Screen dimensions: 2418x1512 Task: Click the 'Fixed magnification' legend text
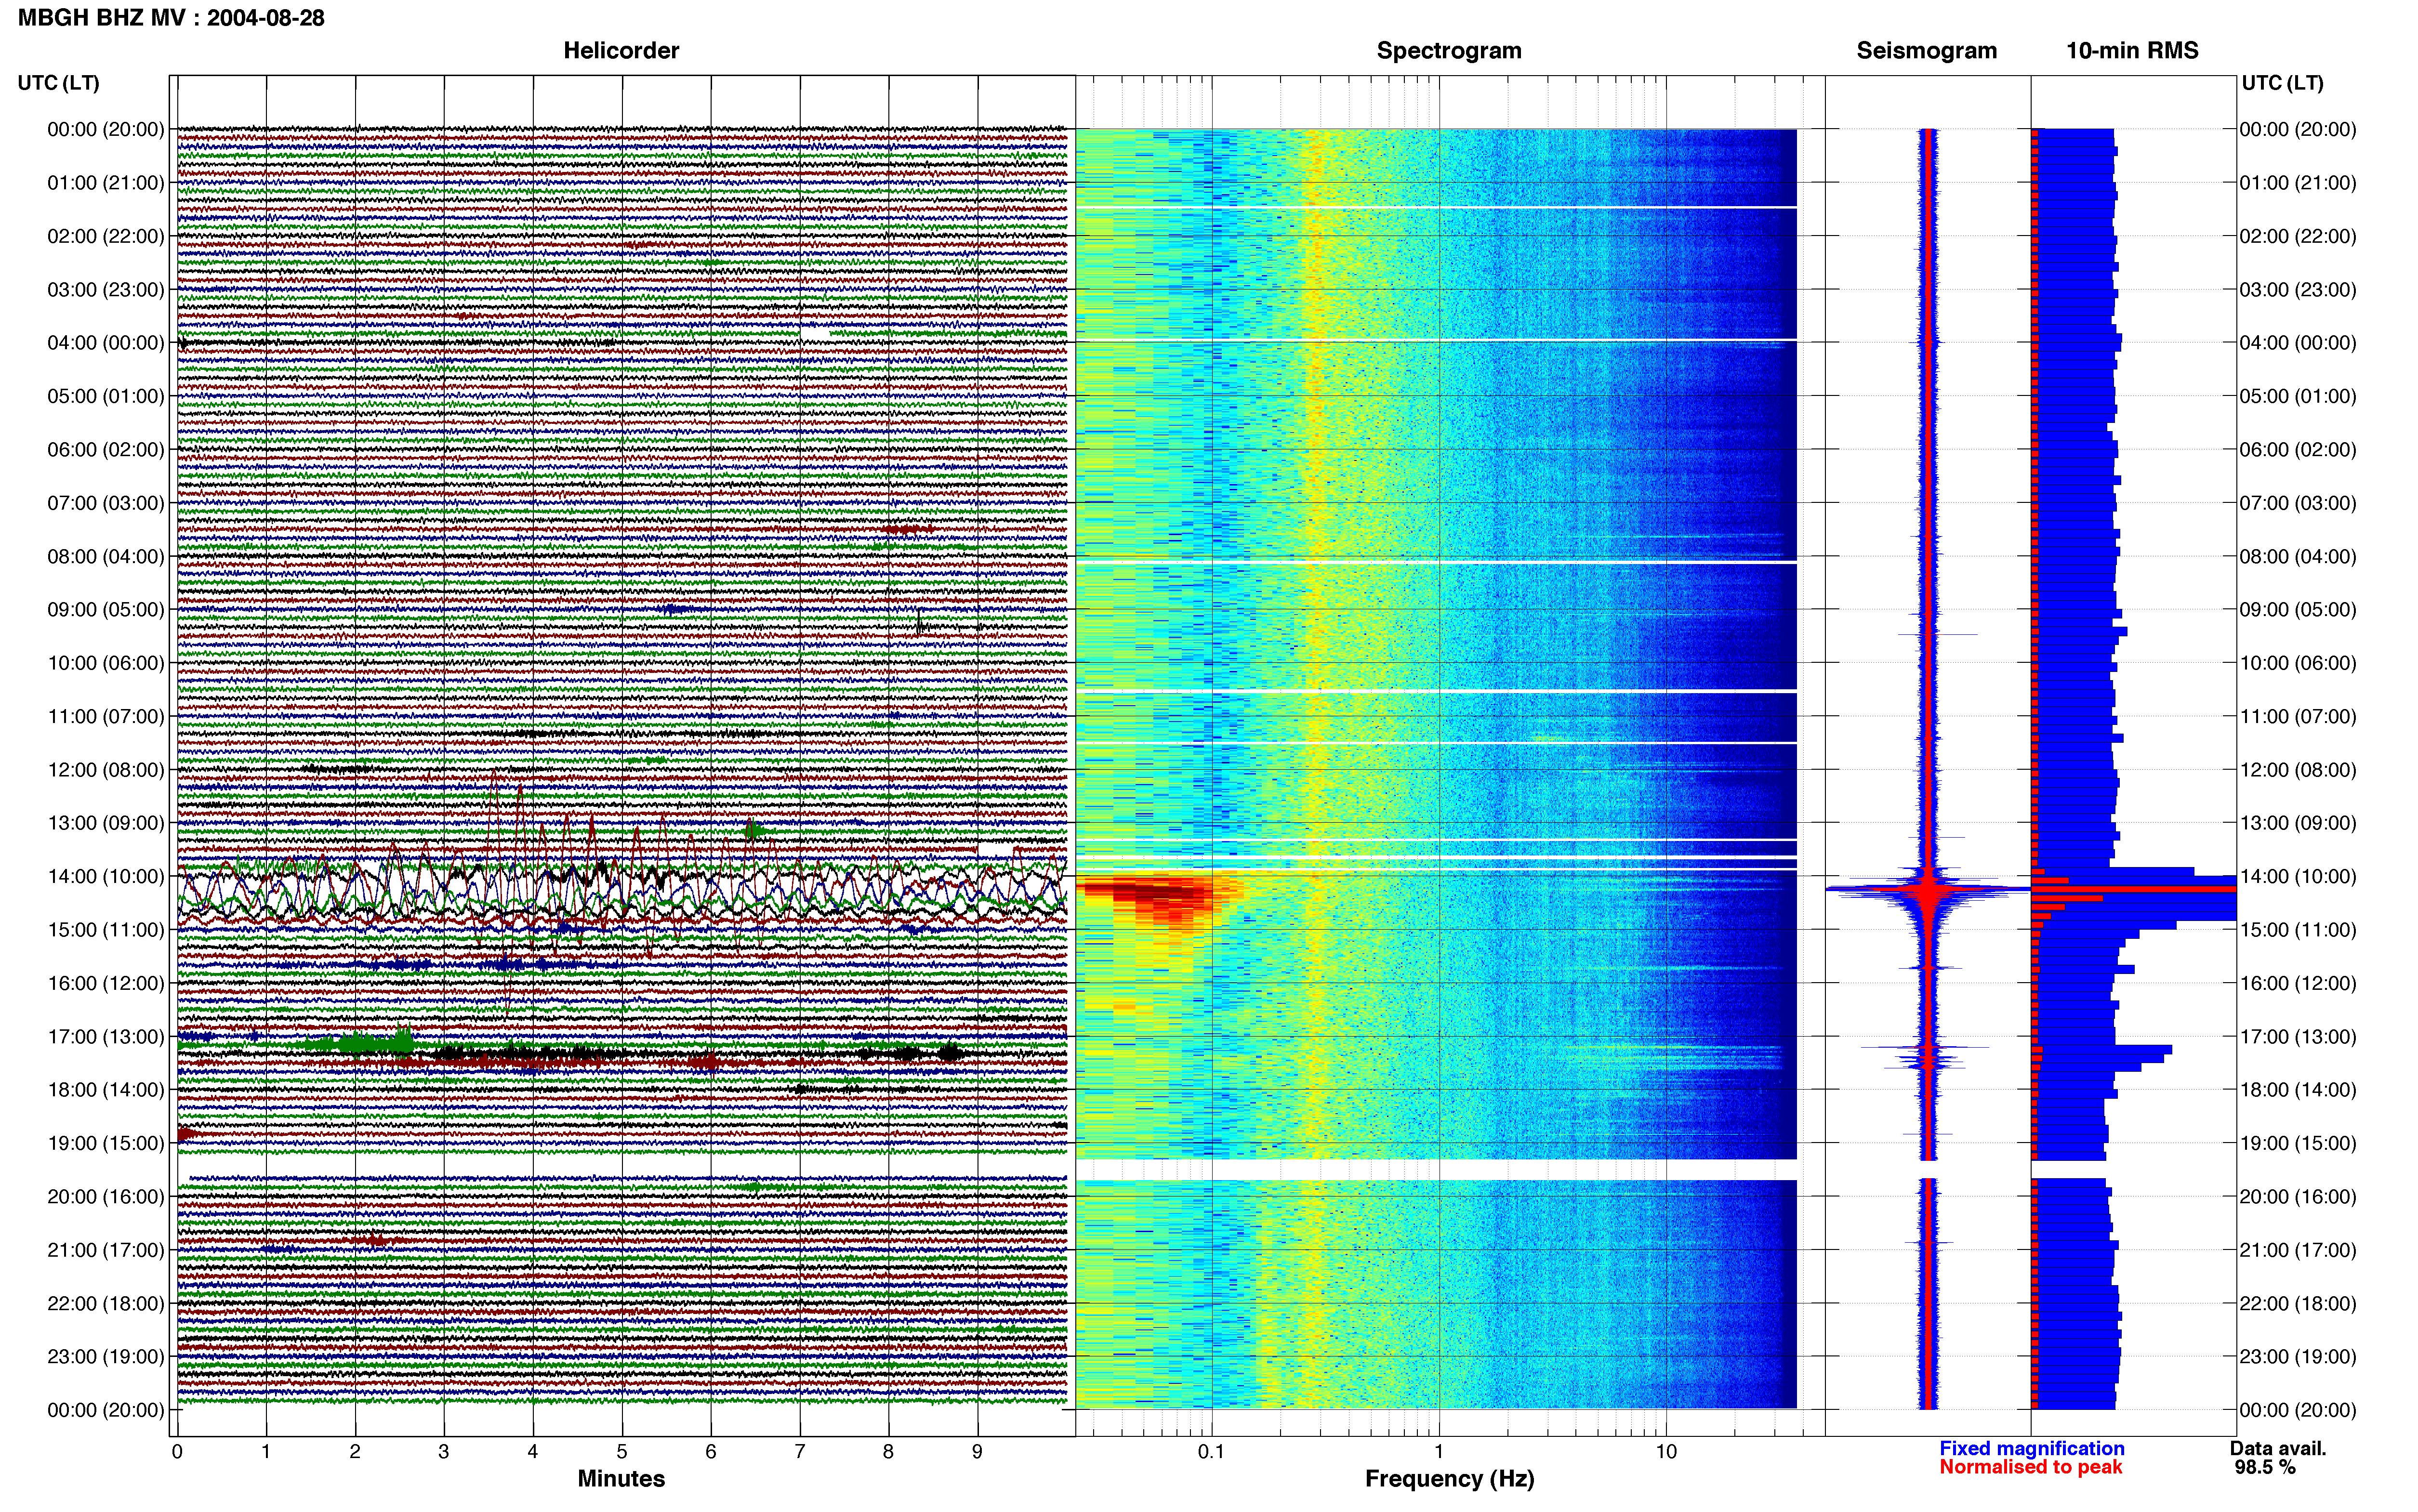tap(2032, 1449)
